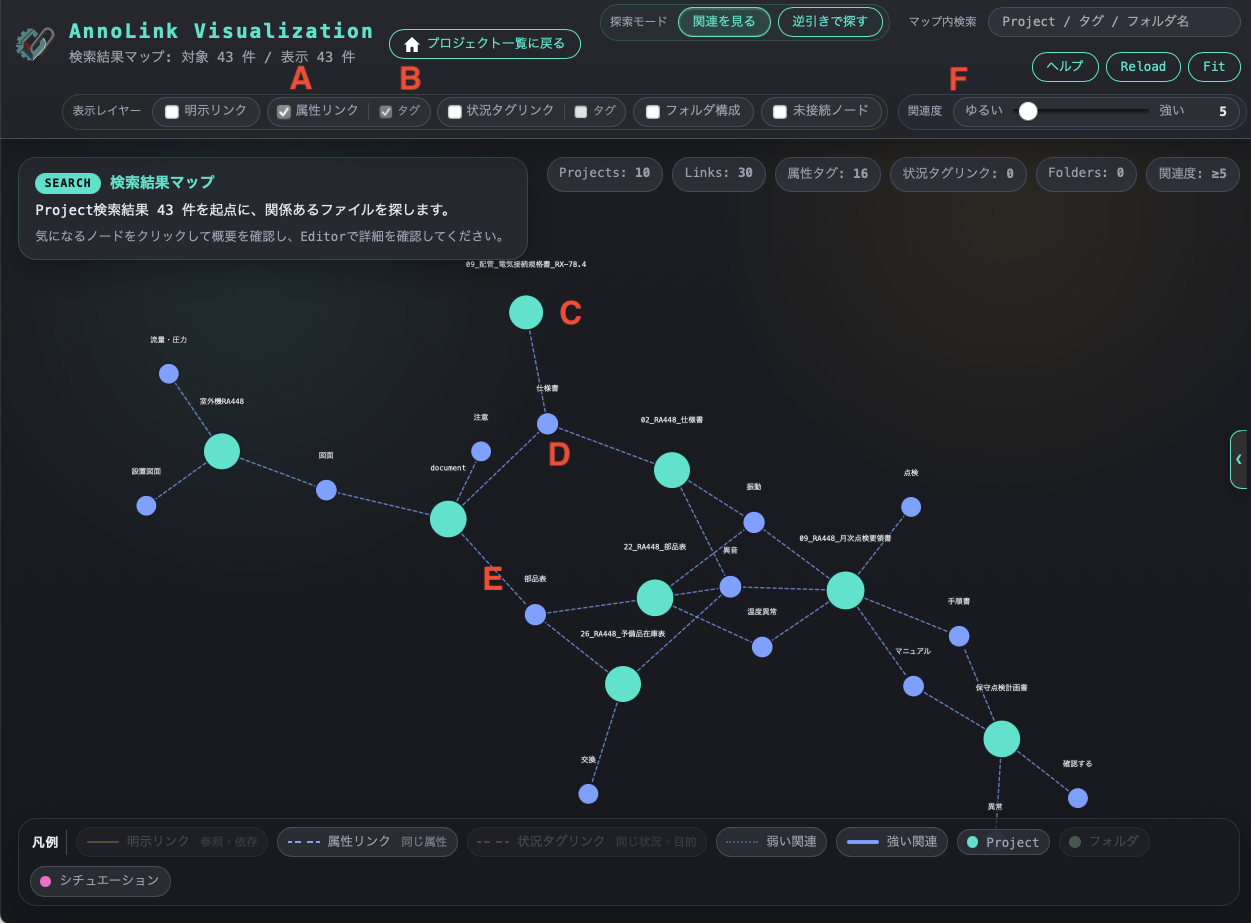
Task: Click the Projects: 10 stat chip
Action: pos(604,173)
